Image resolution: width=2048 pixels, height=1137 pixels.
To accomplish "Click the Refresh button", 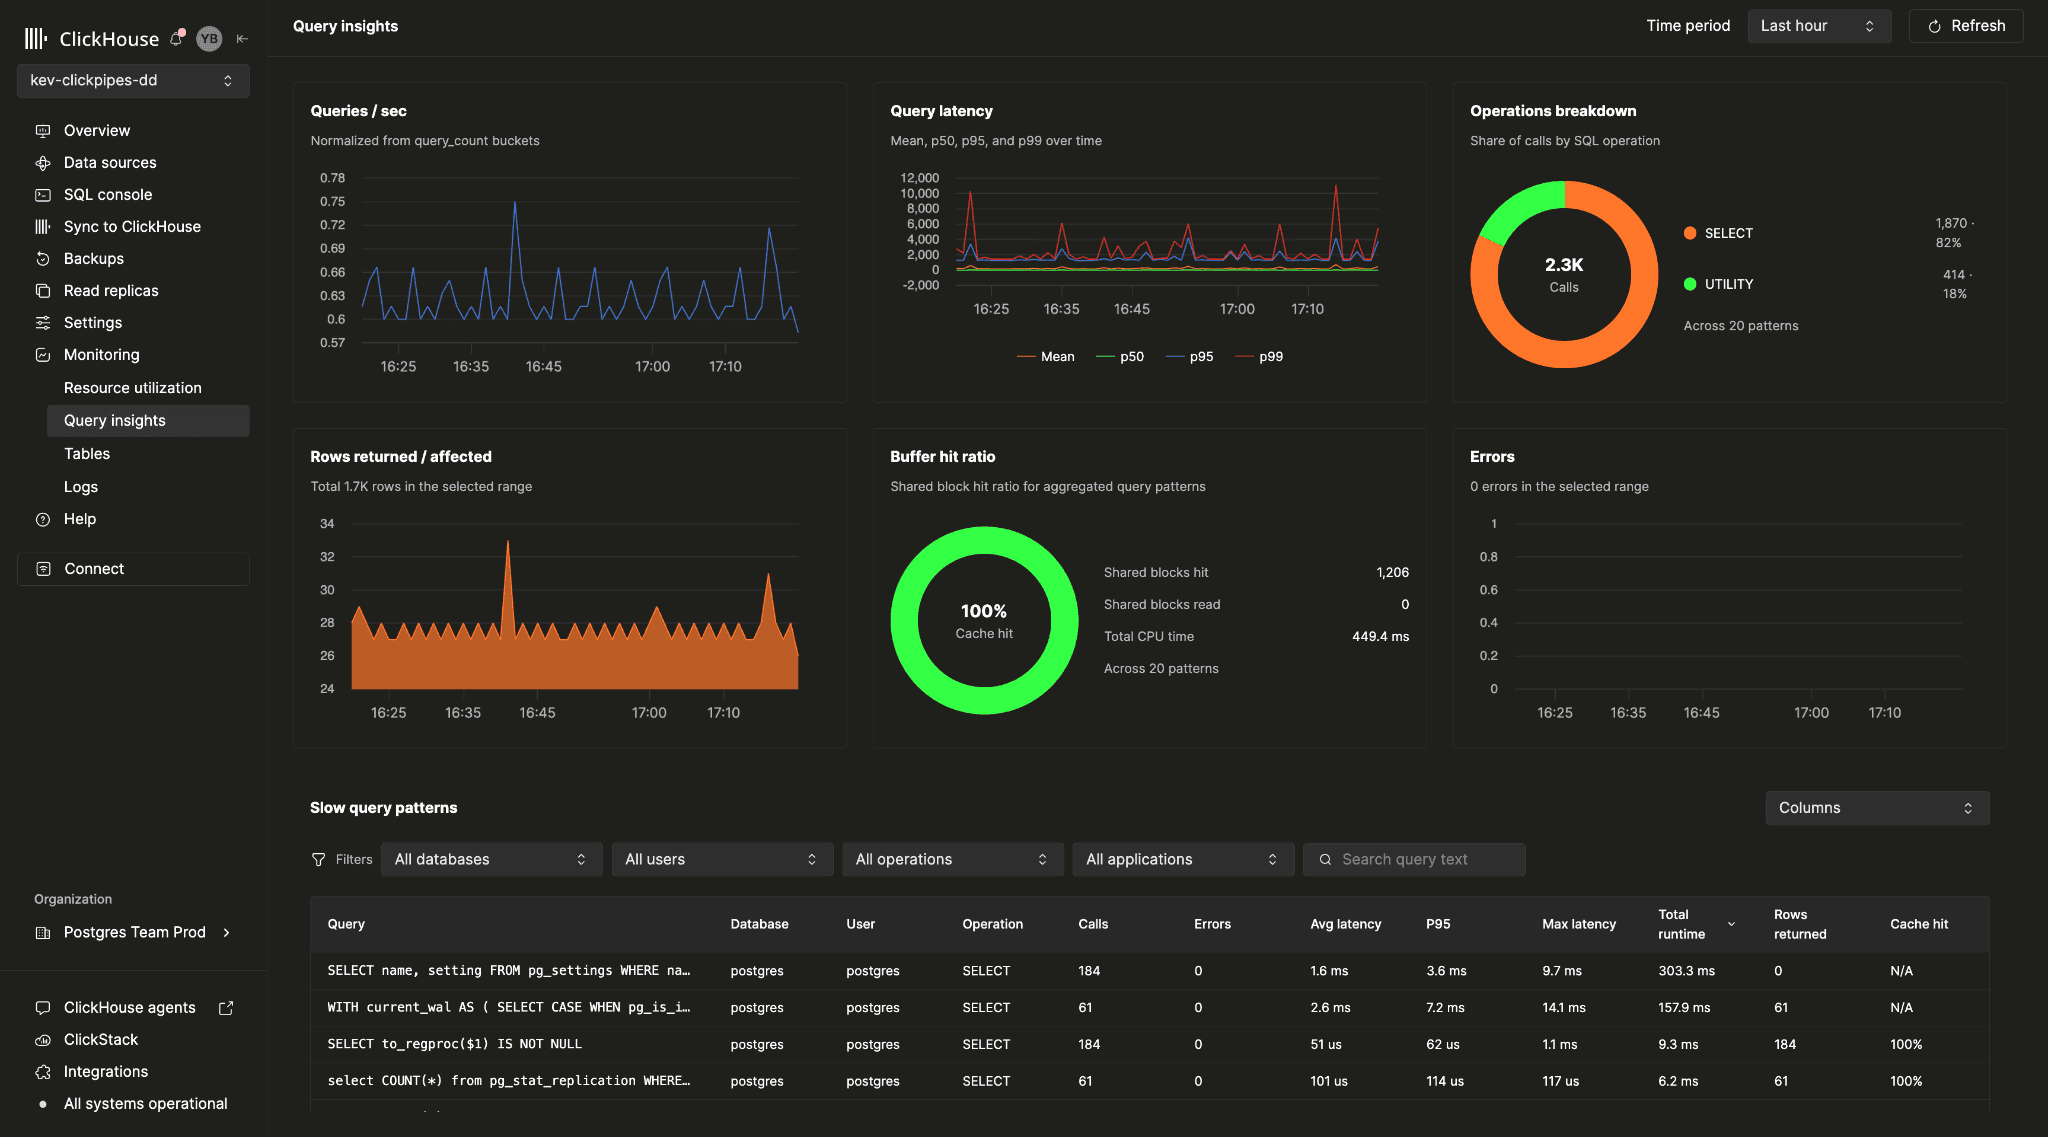I will [1966, 26].
